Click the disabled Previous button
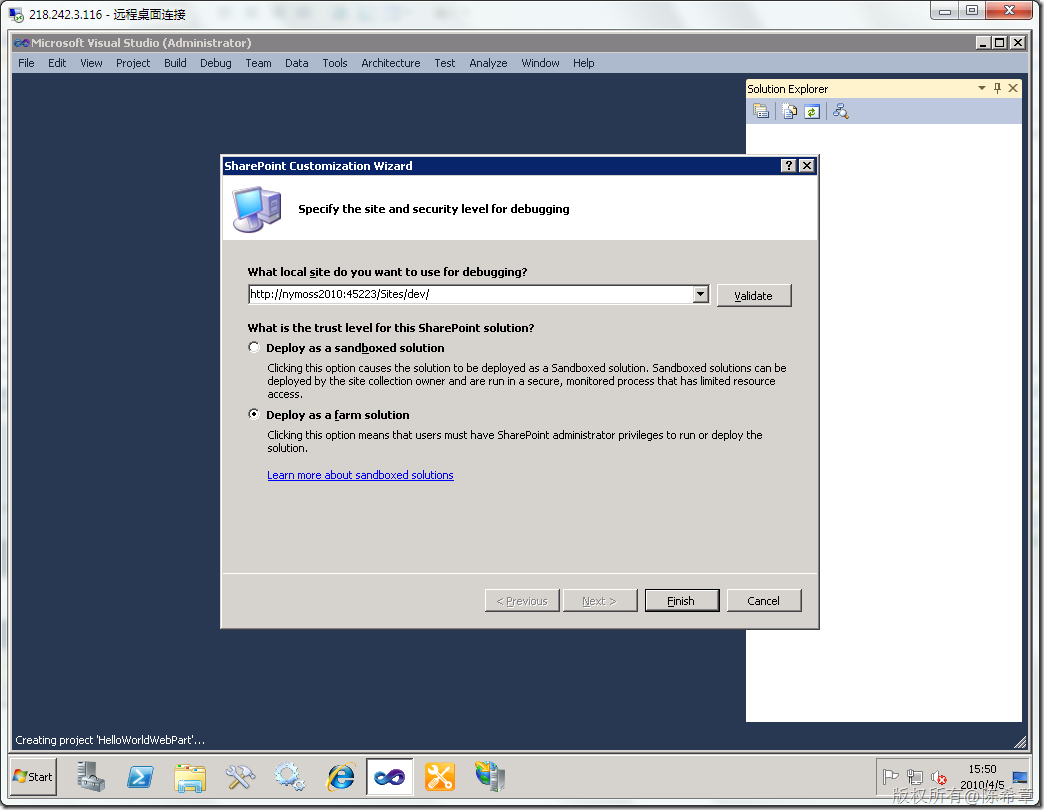Screen dimensions: 1044x810 pyautogui.click(x=522, y=600)
